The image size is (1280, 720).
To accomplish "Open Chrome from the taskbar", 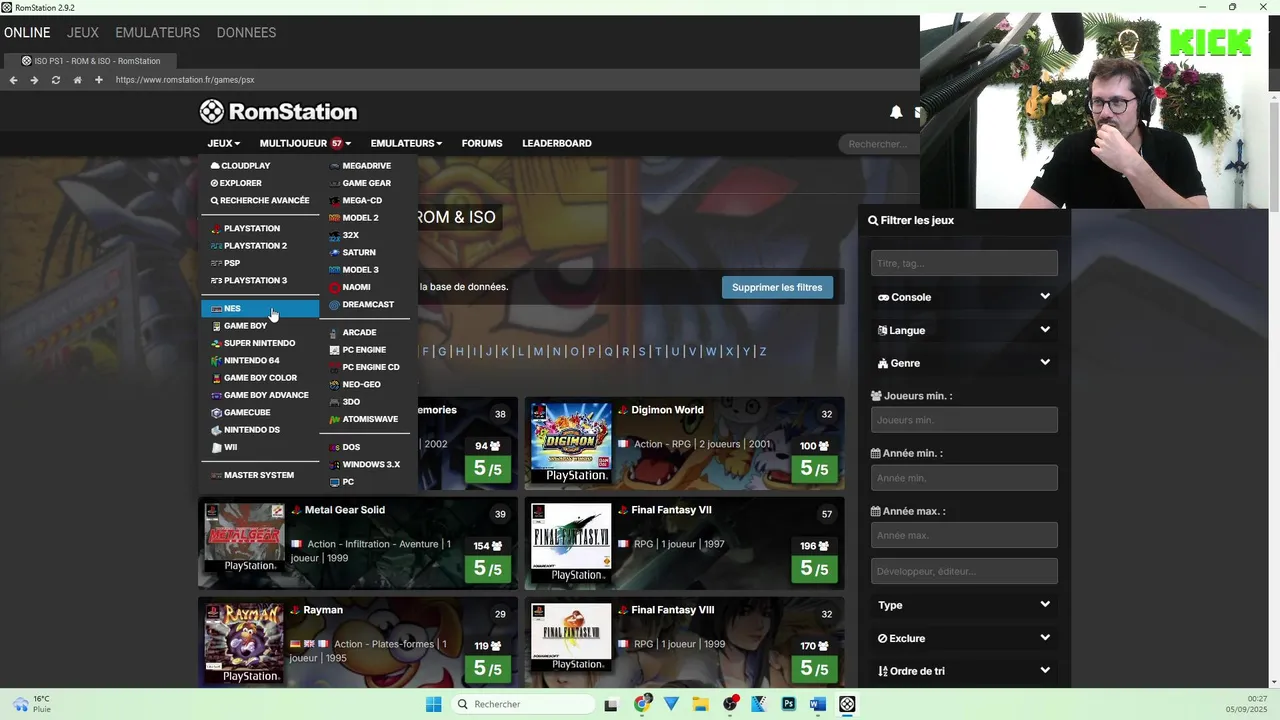I will 641,704.
